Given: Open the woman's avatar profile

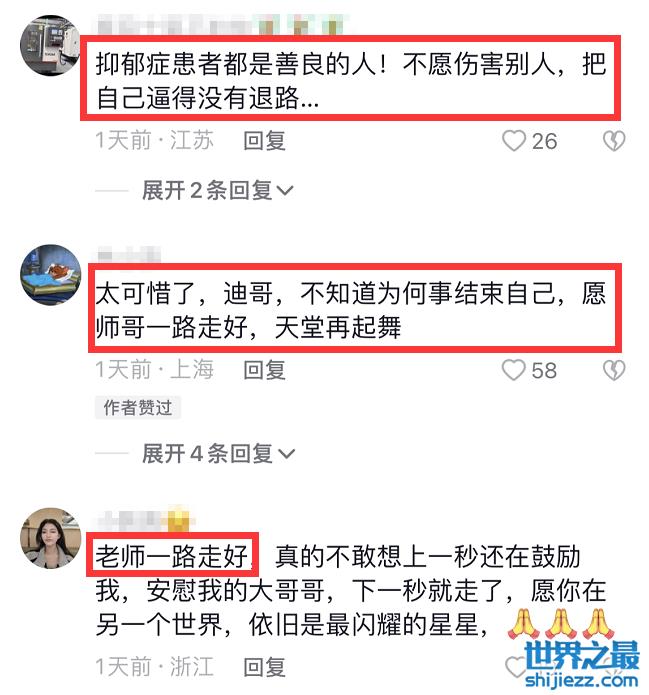Looking at the screenshot, I should (x=51, y=538).
